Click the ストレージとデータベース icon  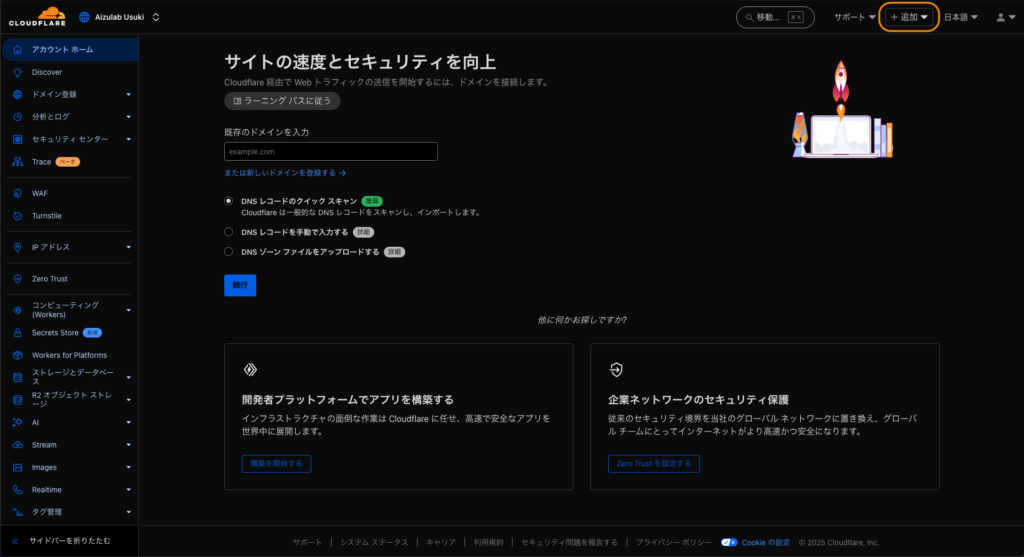(18, 377)
